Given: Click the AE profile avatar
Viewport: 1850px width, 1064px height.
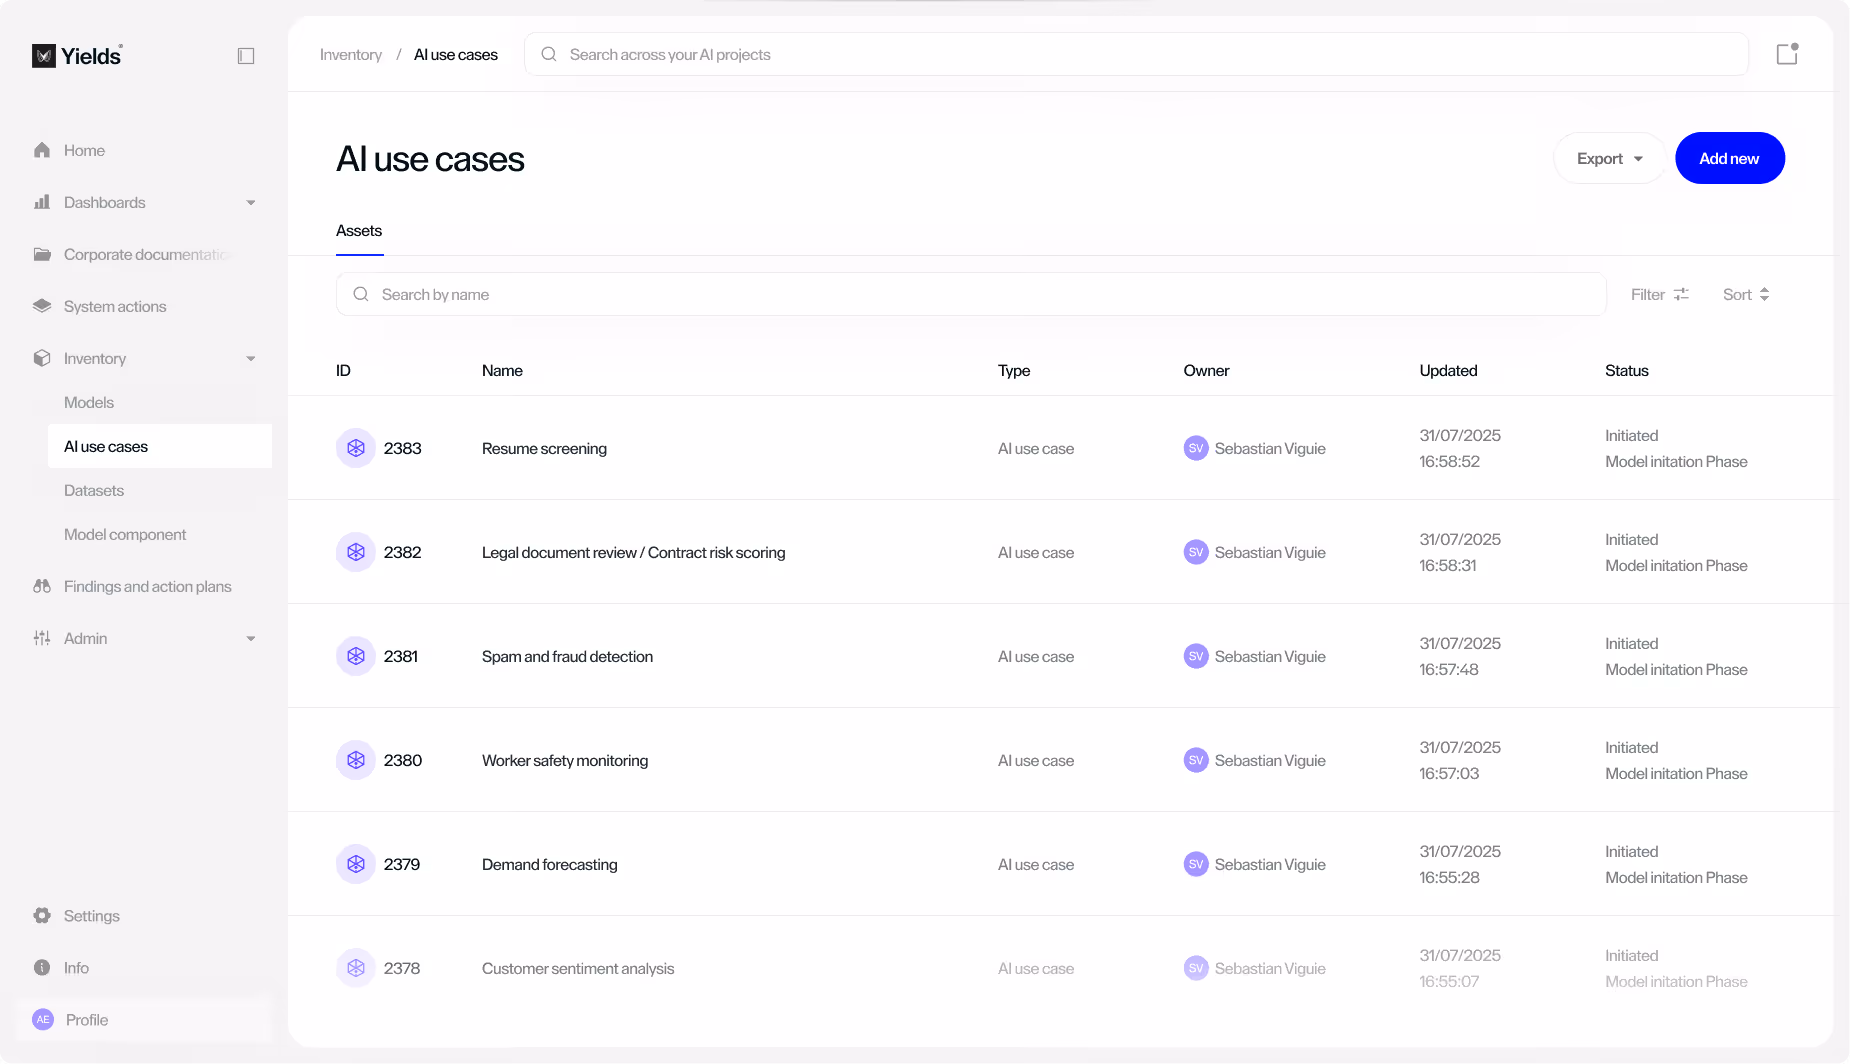Looking at the screenshot, I should coord(43,1020).
